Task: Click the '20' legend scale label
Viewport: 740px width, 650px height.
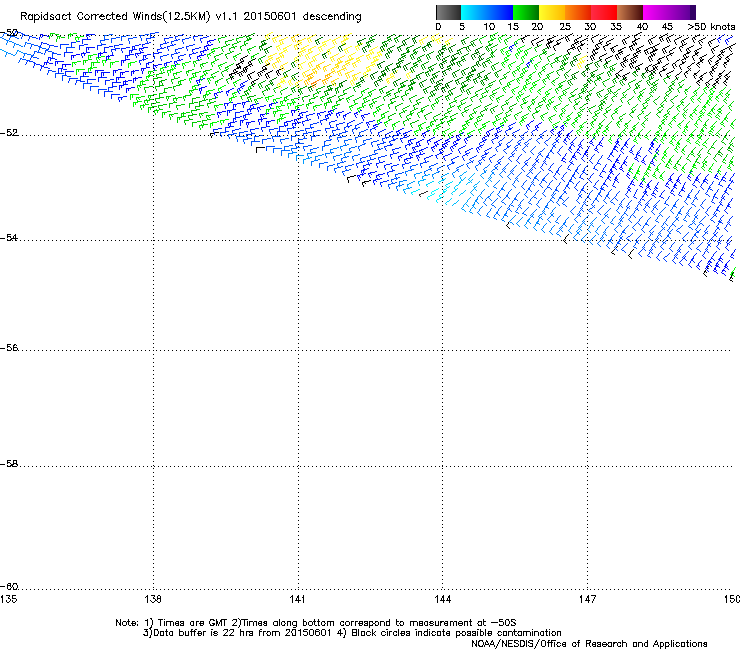Action: click(x=537, y=27)
